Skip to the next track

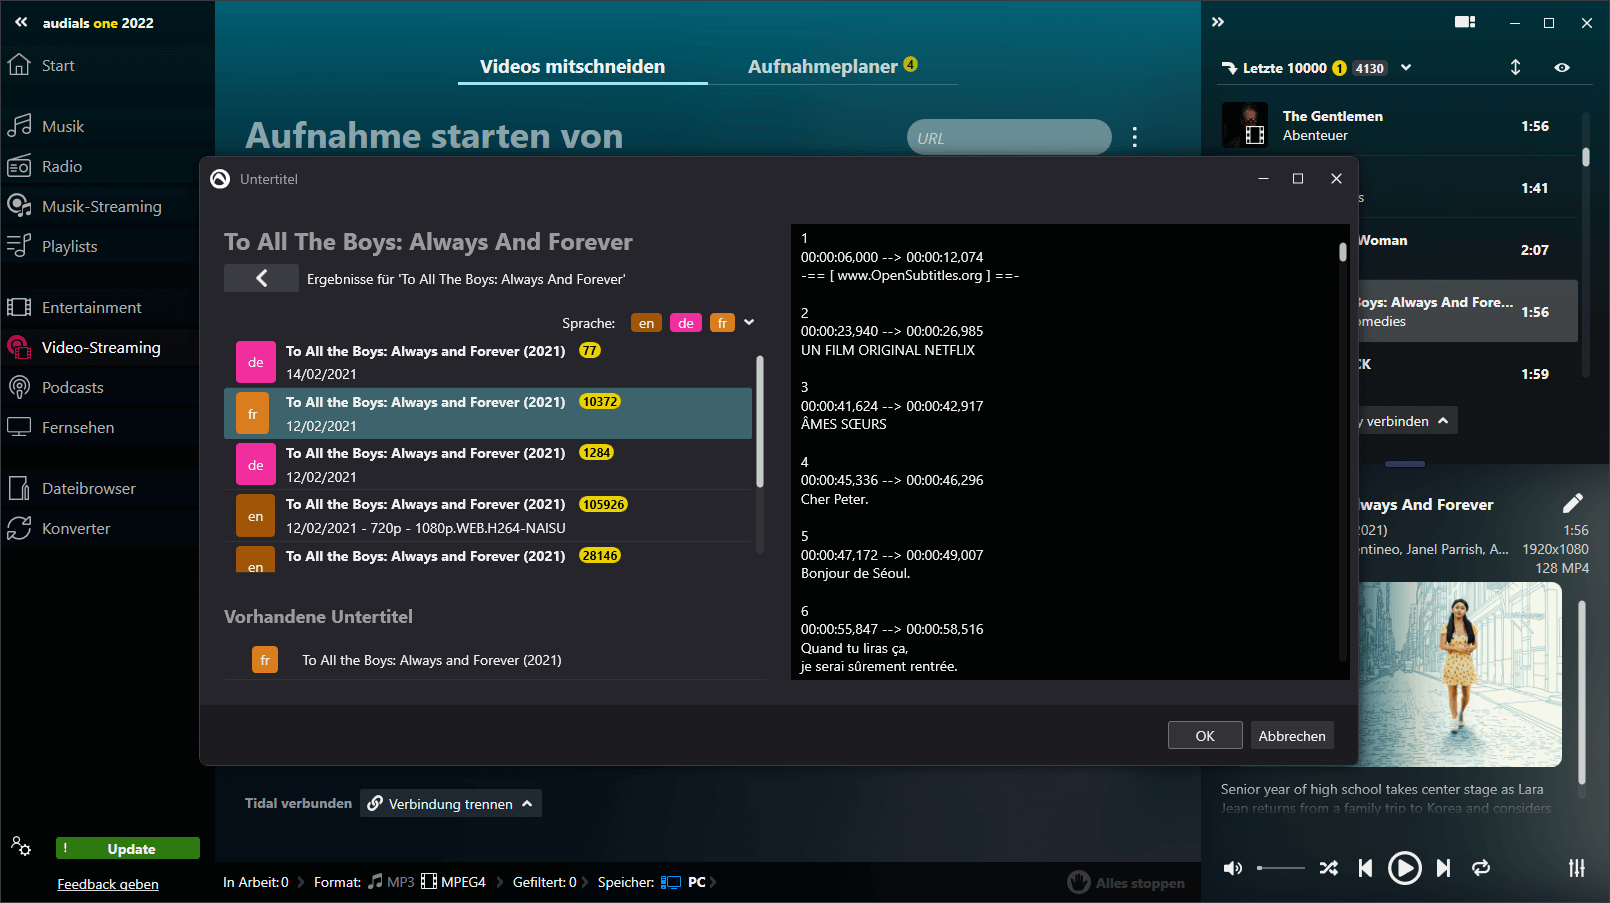coord(1443,868)
